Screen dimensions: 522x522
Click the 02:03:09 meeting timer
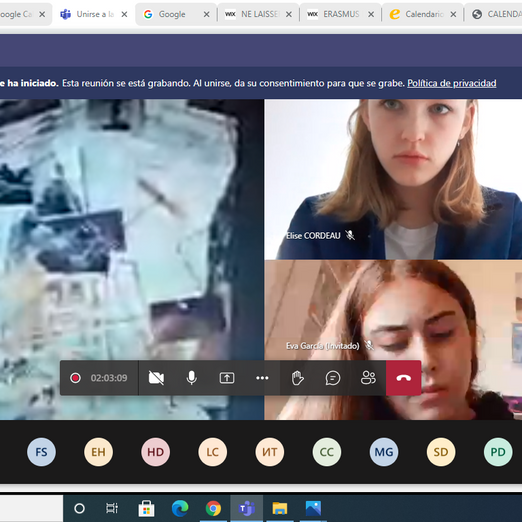(109, 378)
